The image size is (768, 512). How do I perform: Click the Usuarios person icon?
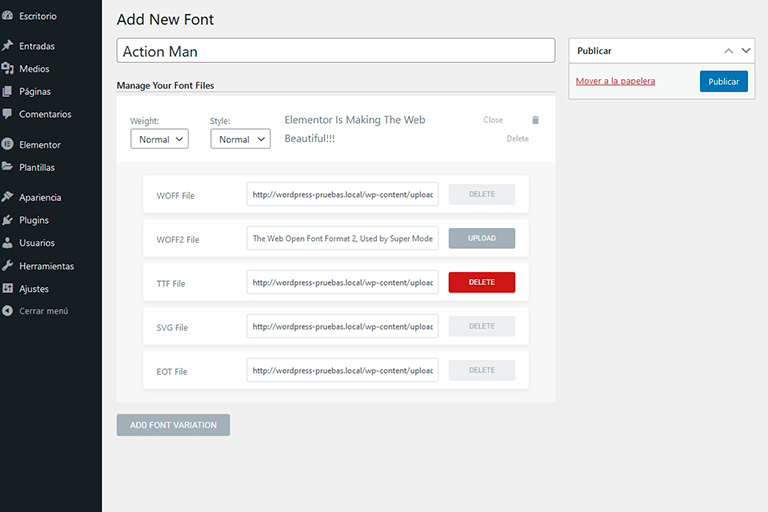click(x=7, y=243)
